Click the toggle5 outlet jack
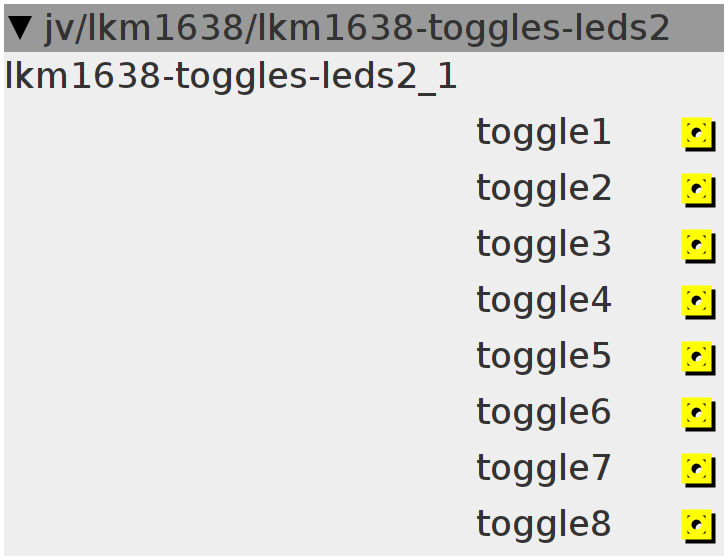The height and width of the screenshot is (560, 728). pyautogui.click(x=698, y=358)
